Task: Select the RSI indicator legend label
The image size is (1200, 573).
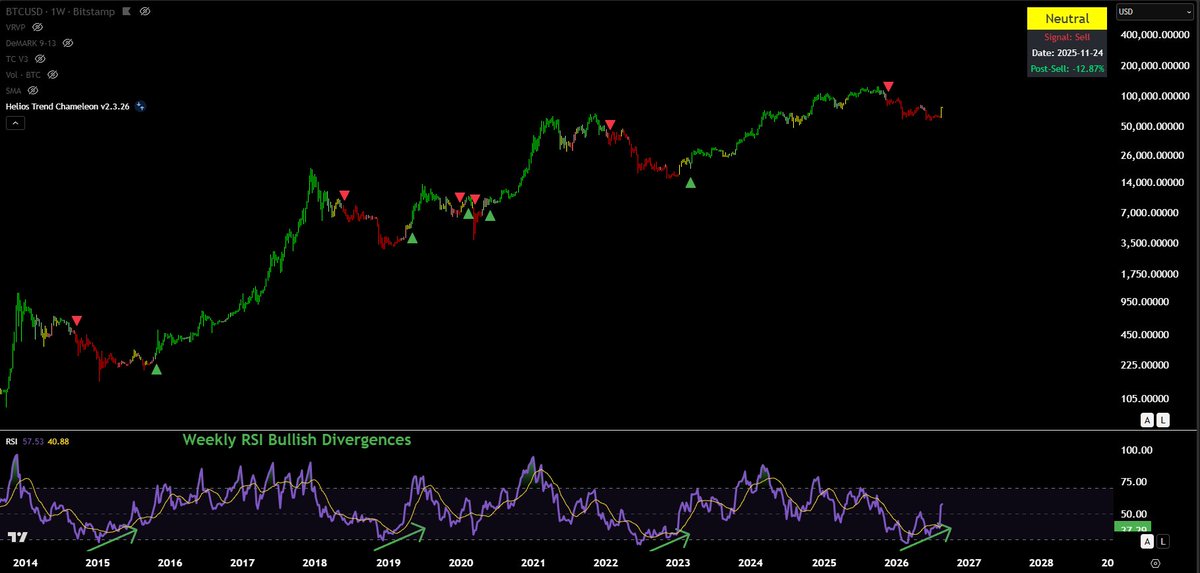Action: click(x=12, y=441)
